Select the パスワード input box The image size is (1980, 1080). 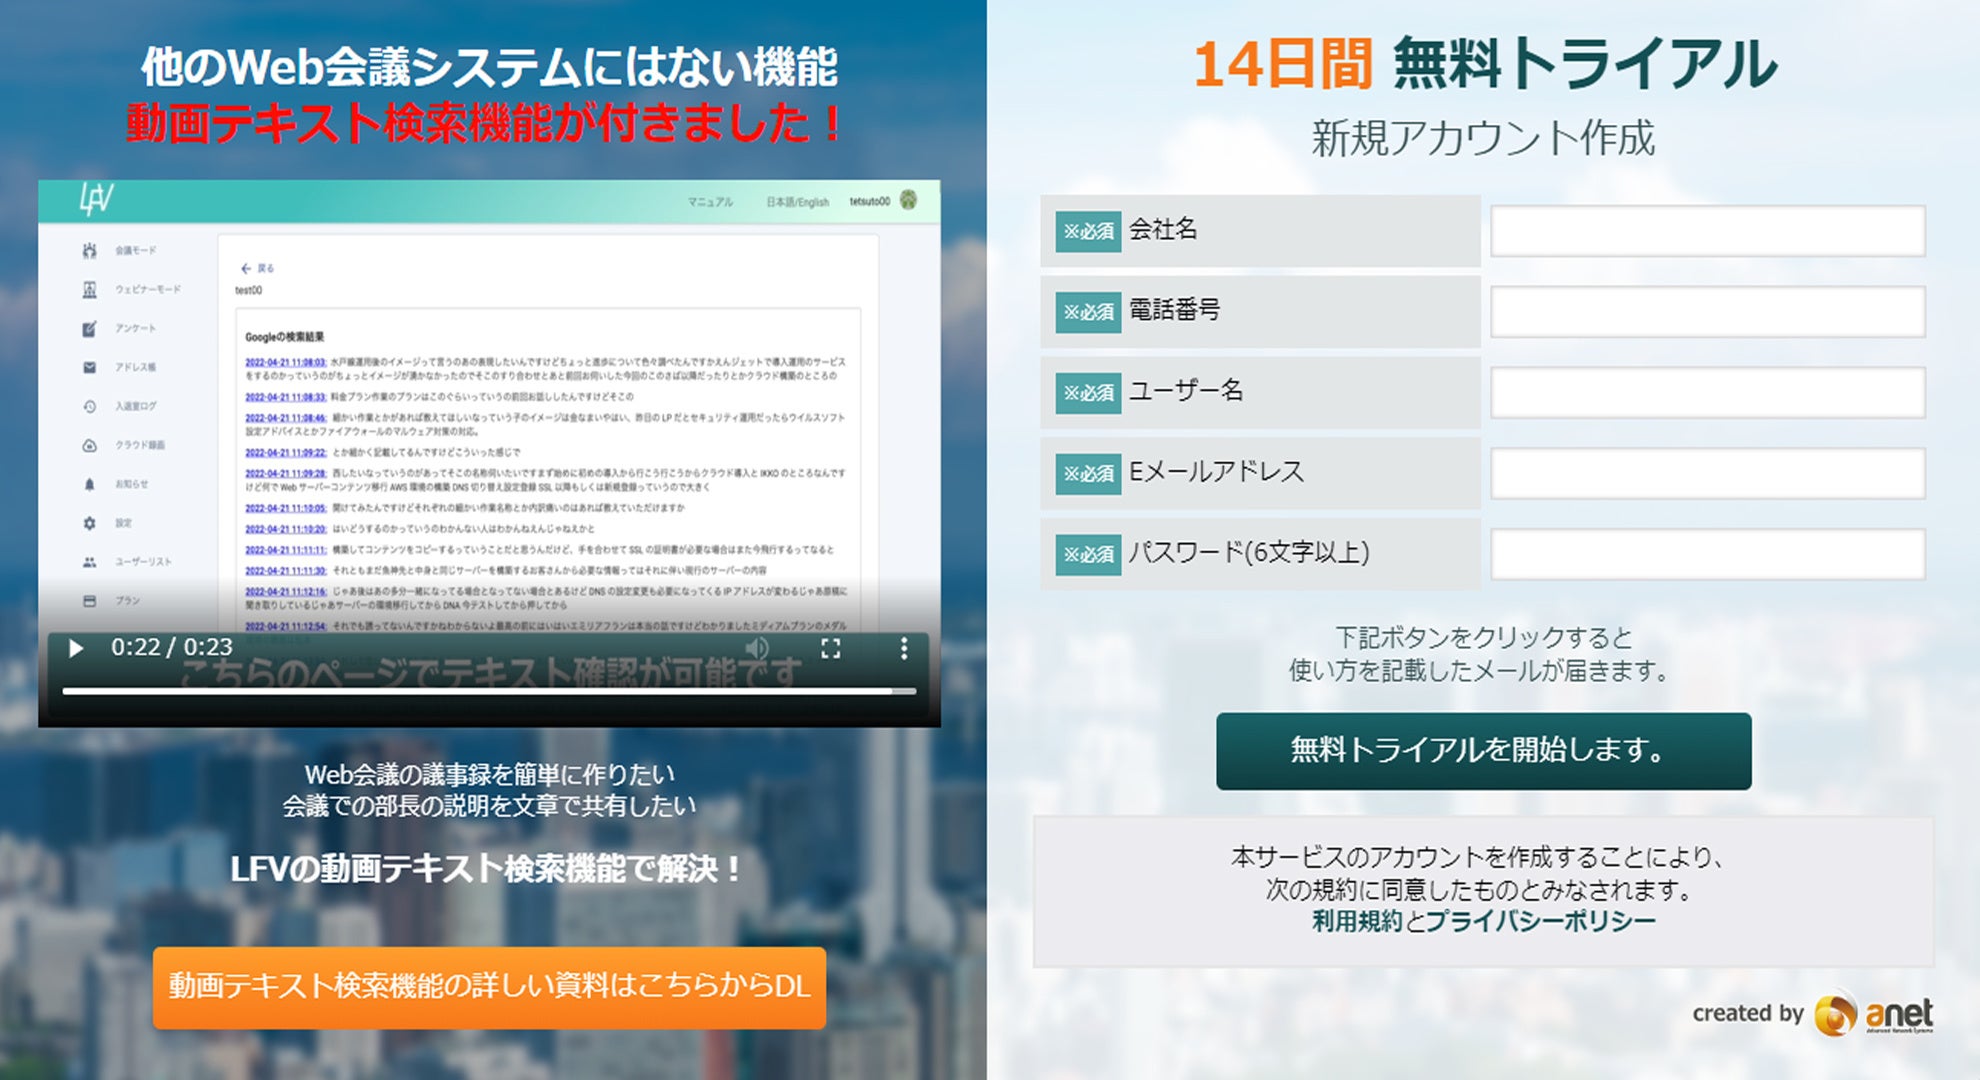coord(1707,554)
